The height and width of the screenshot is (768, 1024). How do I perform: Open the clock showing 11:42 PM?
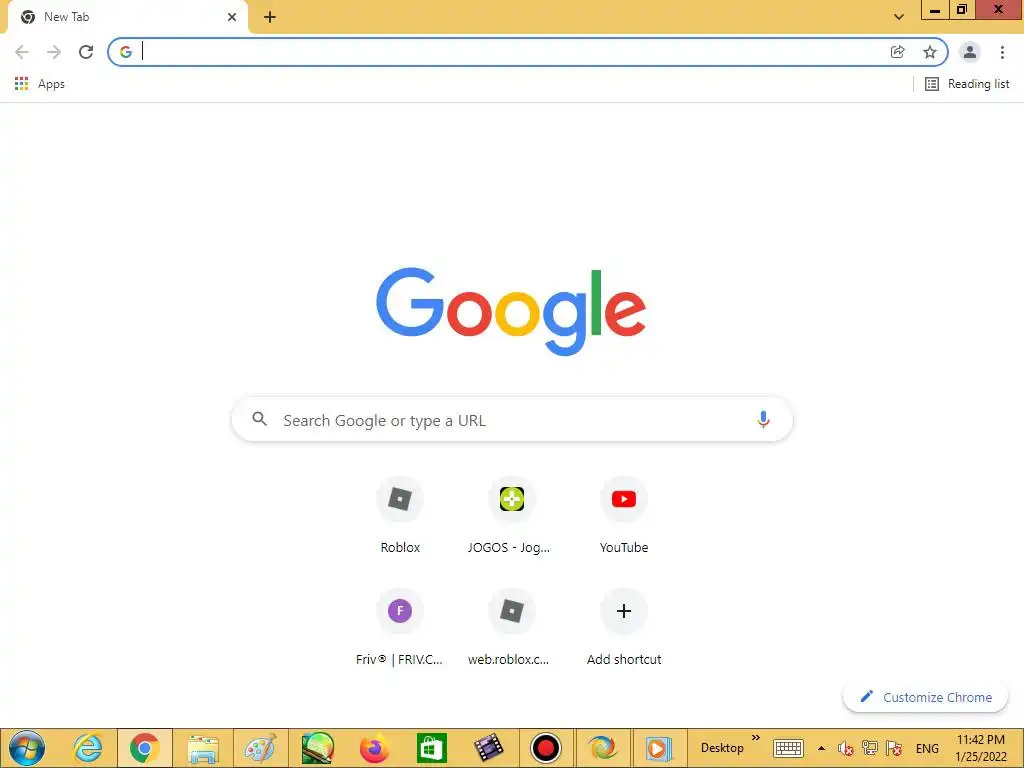pyautogui.click(x=981, y=748)
